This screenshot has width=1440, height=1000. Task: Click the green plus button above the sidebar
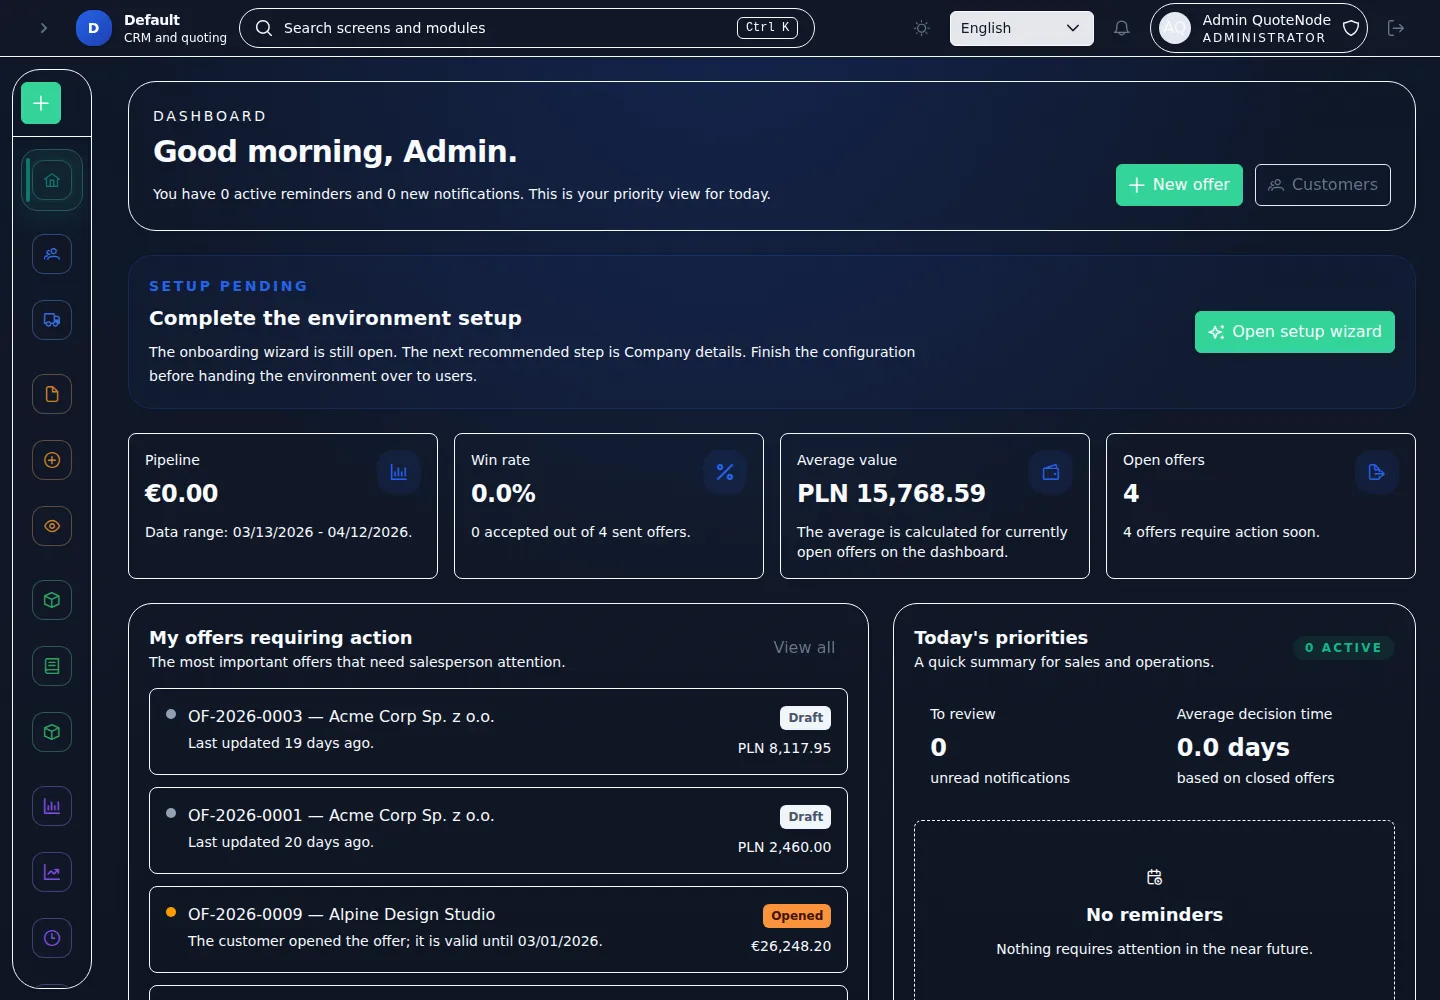(40, 102)
